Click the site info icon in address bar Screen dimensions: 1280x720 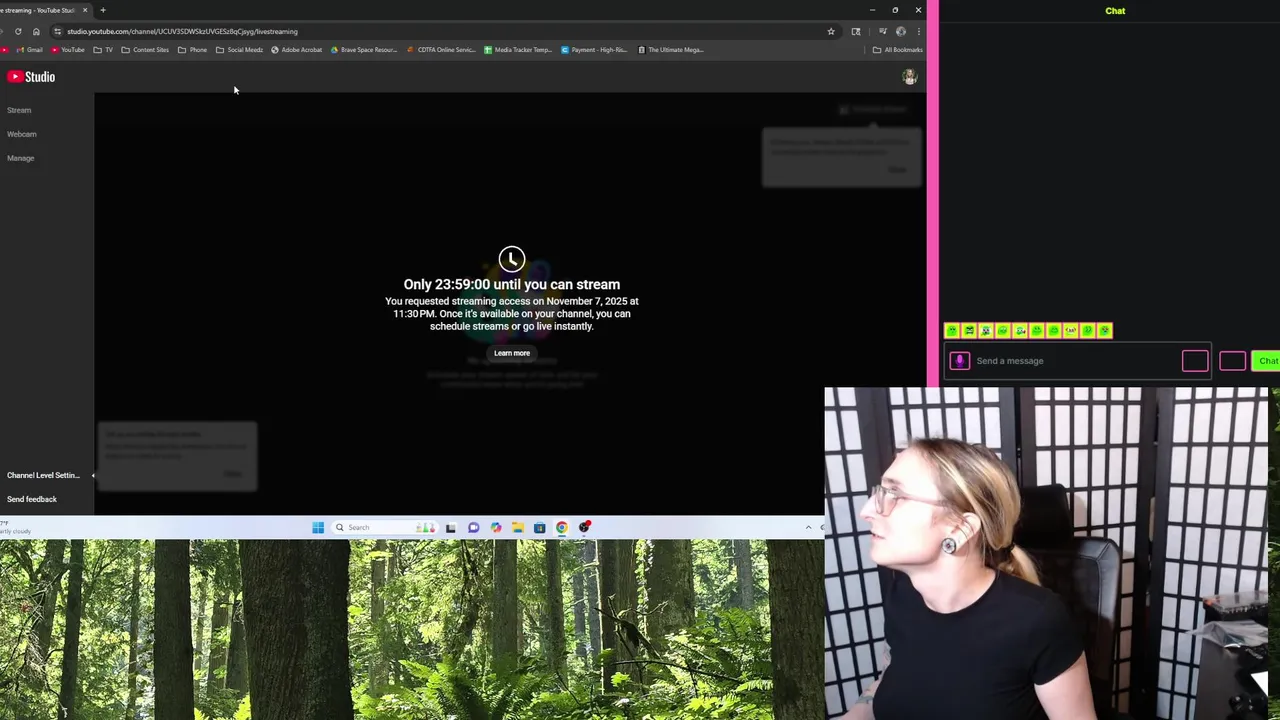click(57, 31)
